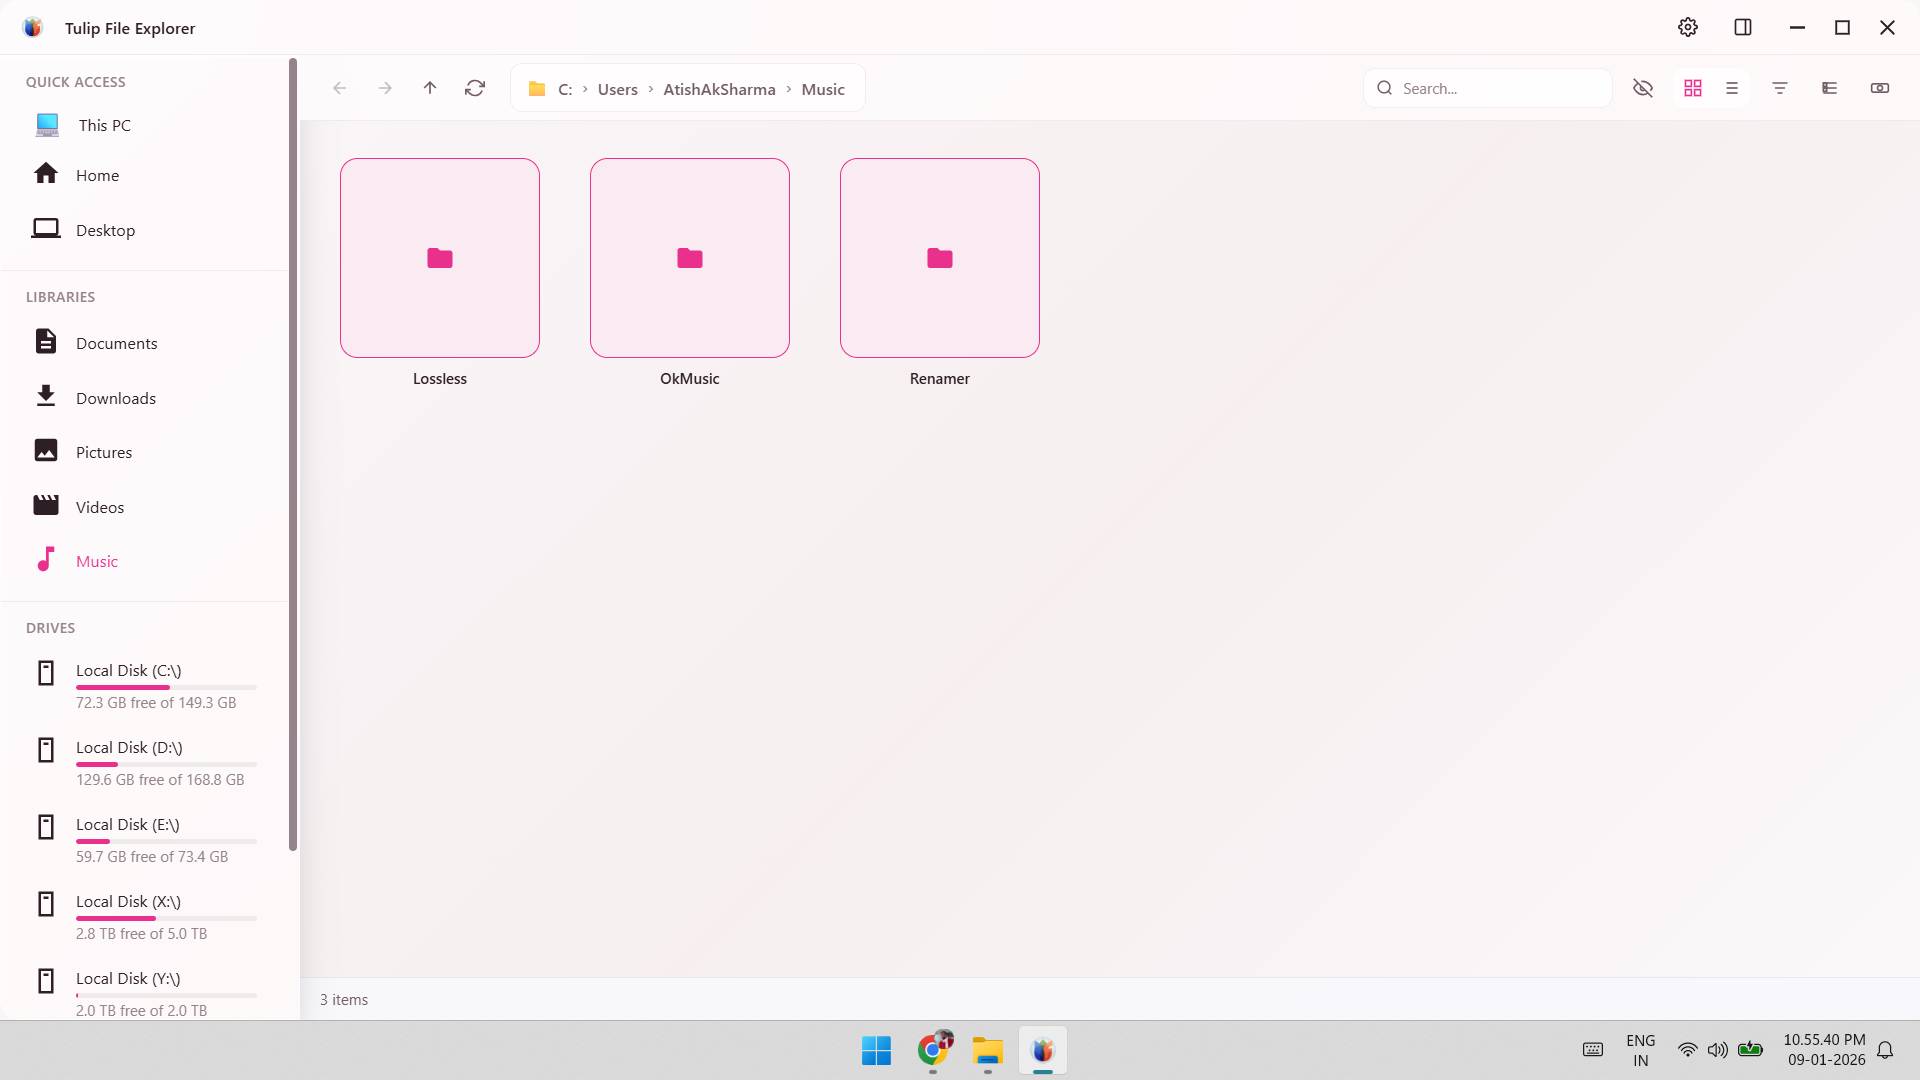
Task: Navigate up one folder level
Action: coord(429,88)
